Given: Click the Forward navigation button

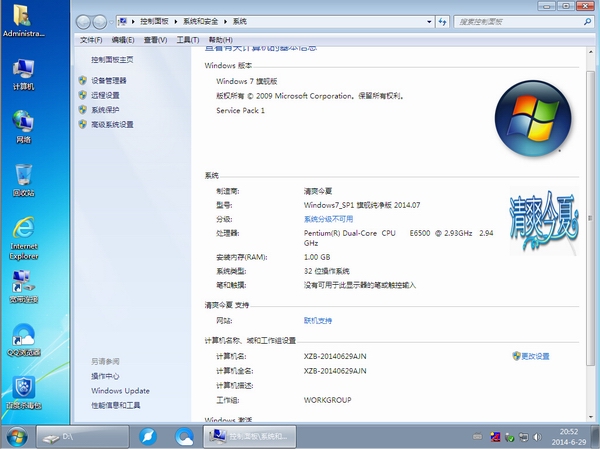Looking at the screenshot, I should click(99, 22).
